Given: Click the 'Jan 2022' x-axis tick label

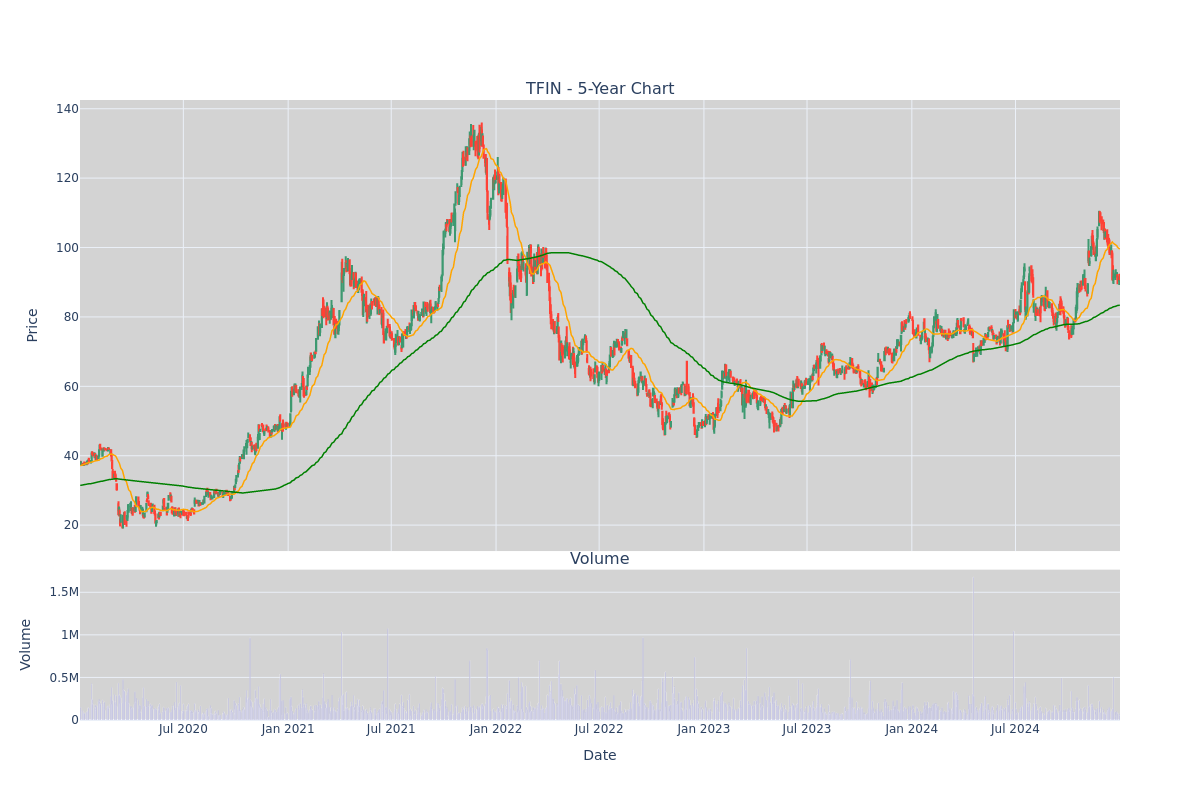Looking at the screenshot, I should click(496, 729).
